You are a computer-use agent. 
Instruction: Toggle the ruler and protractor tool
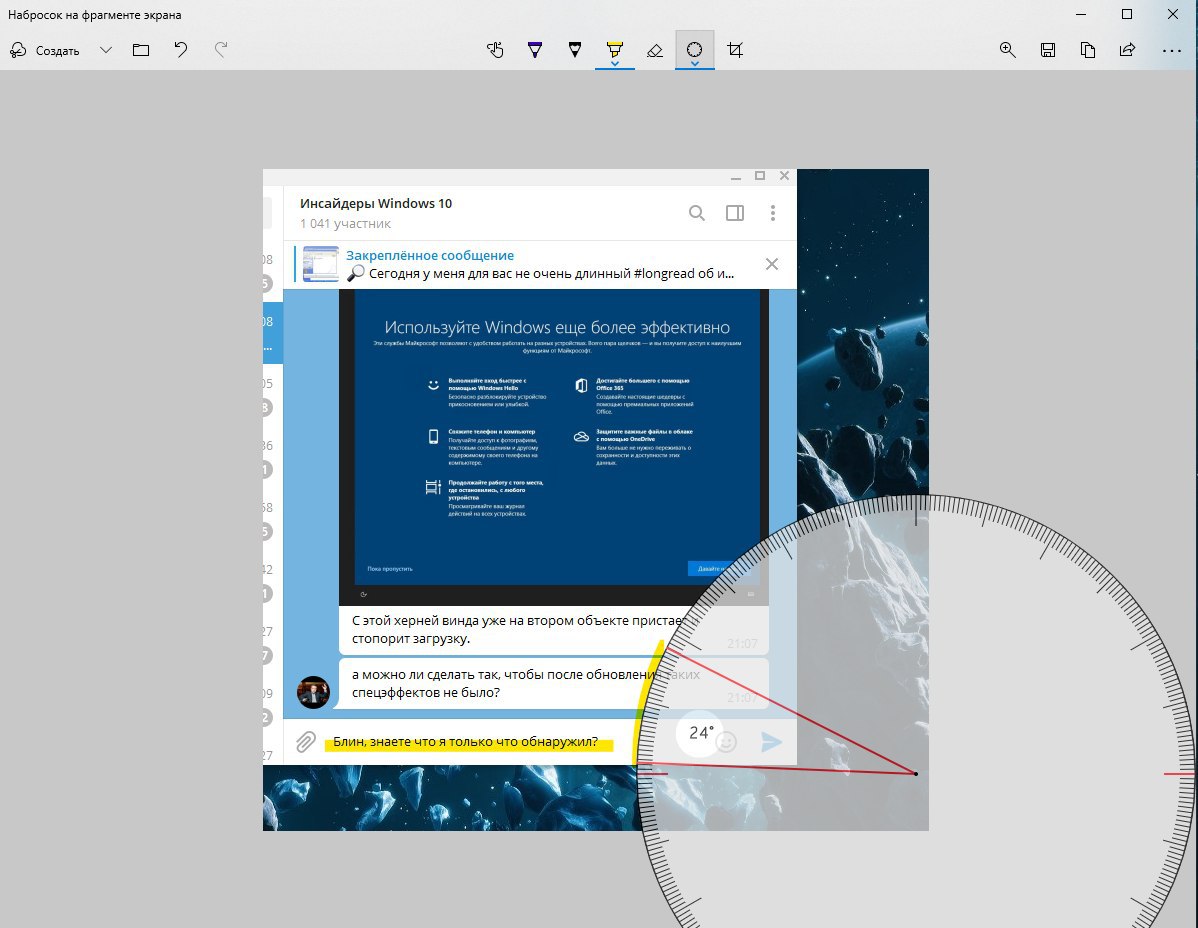695,49
